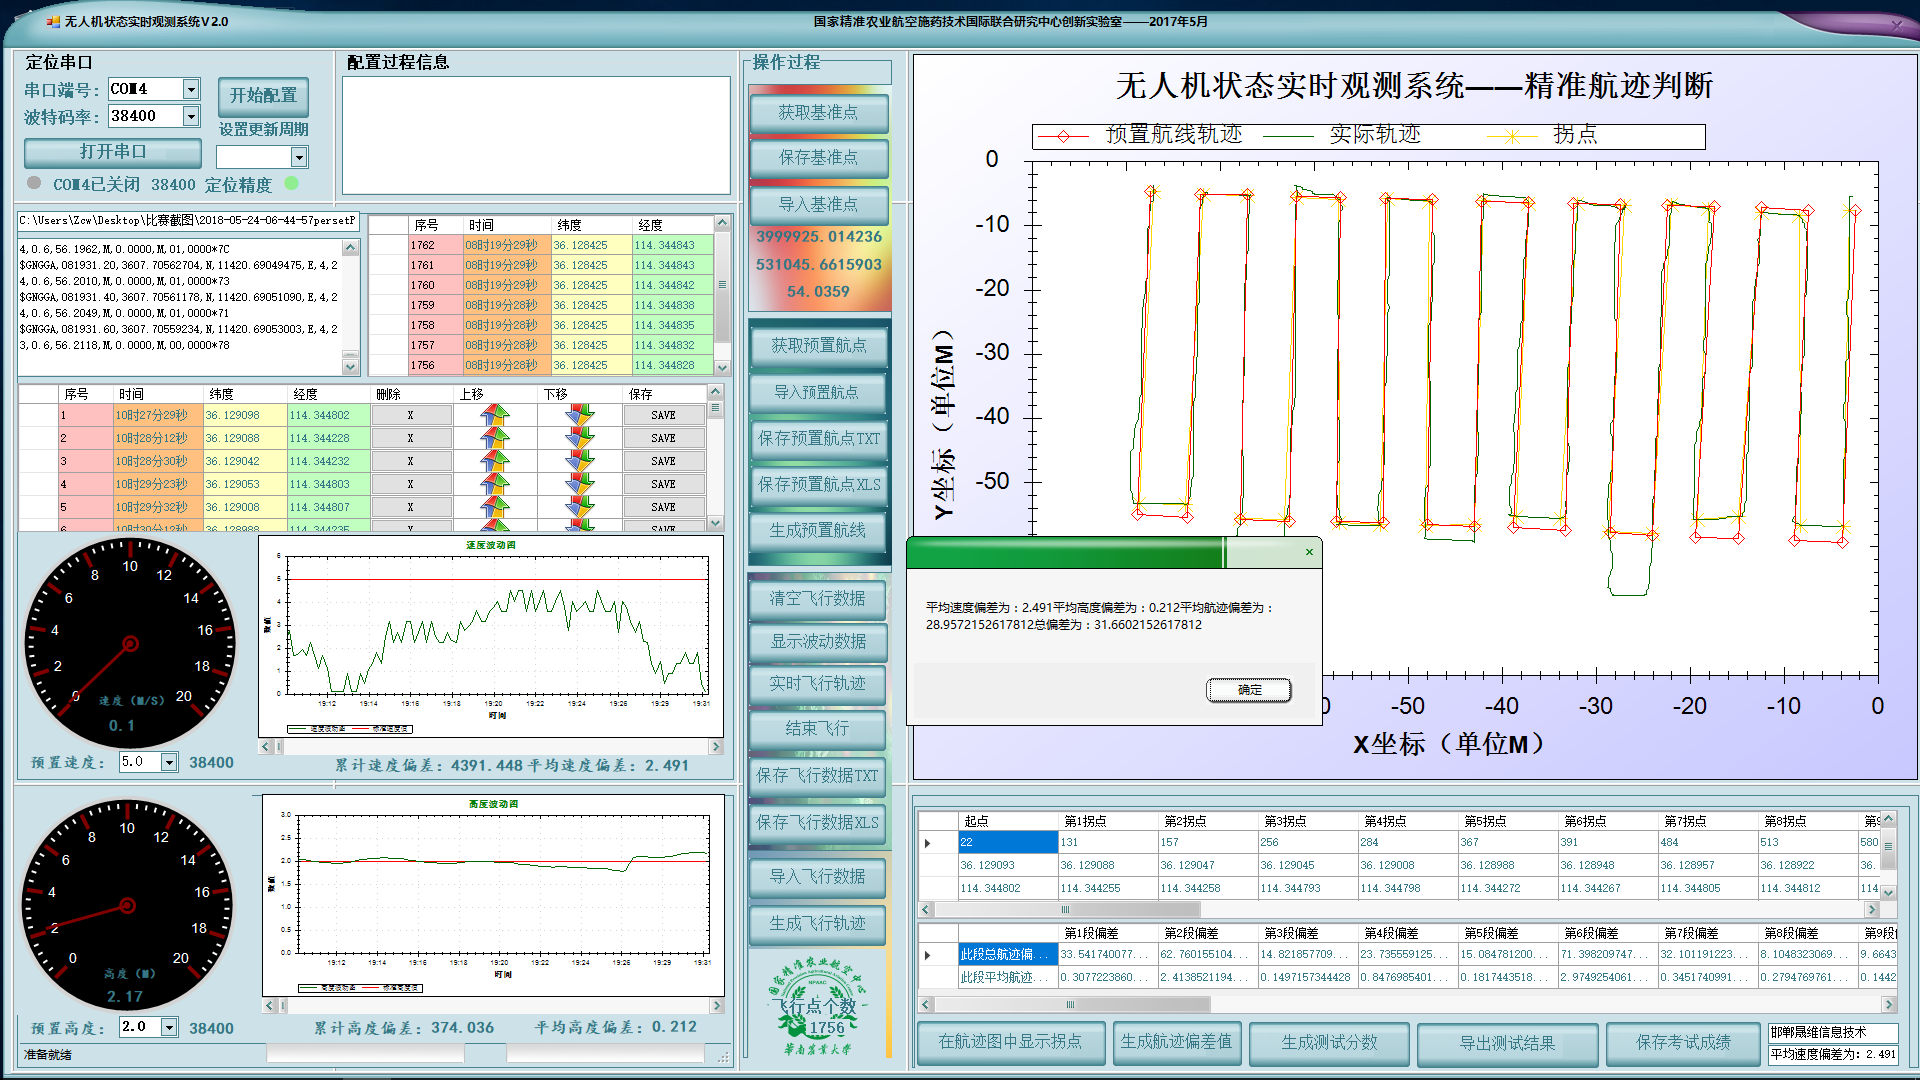Move waypoint row 4 up with the arrow icon
1920x1080 pixels.
click(495, 484)
